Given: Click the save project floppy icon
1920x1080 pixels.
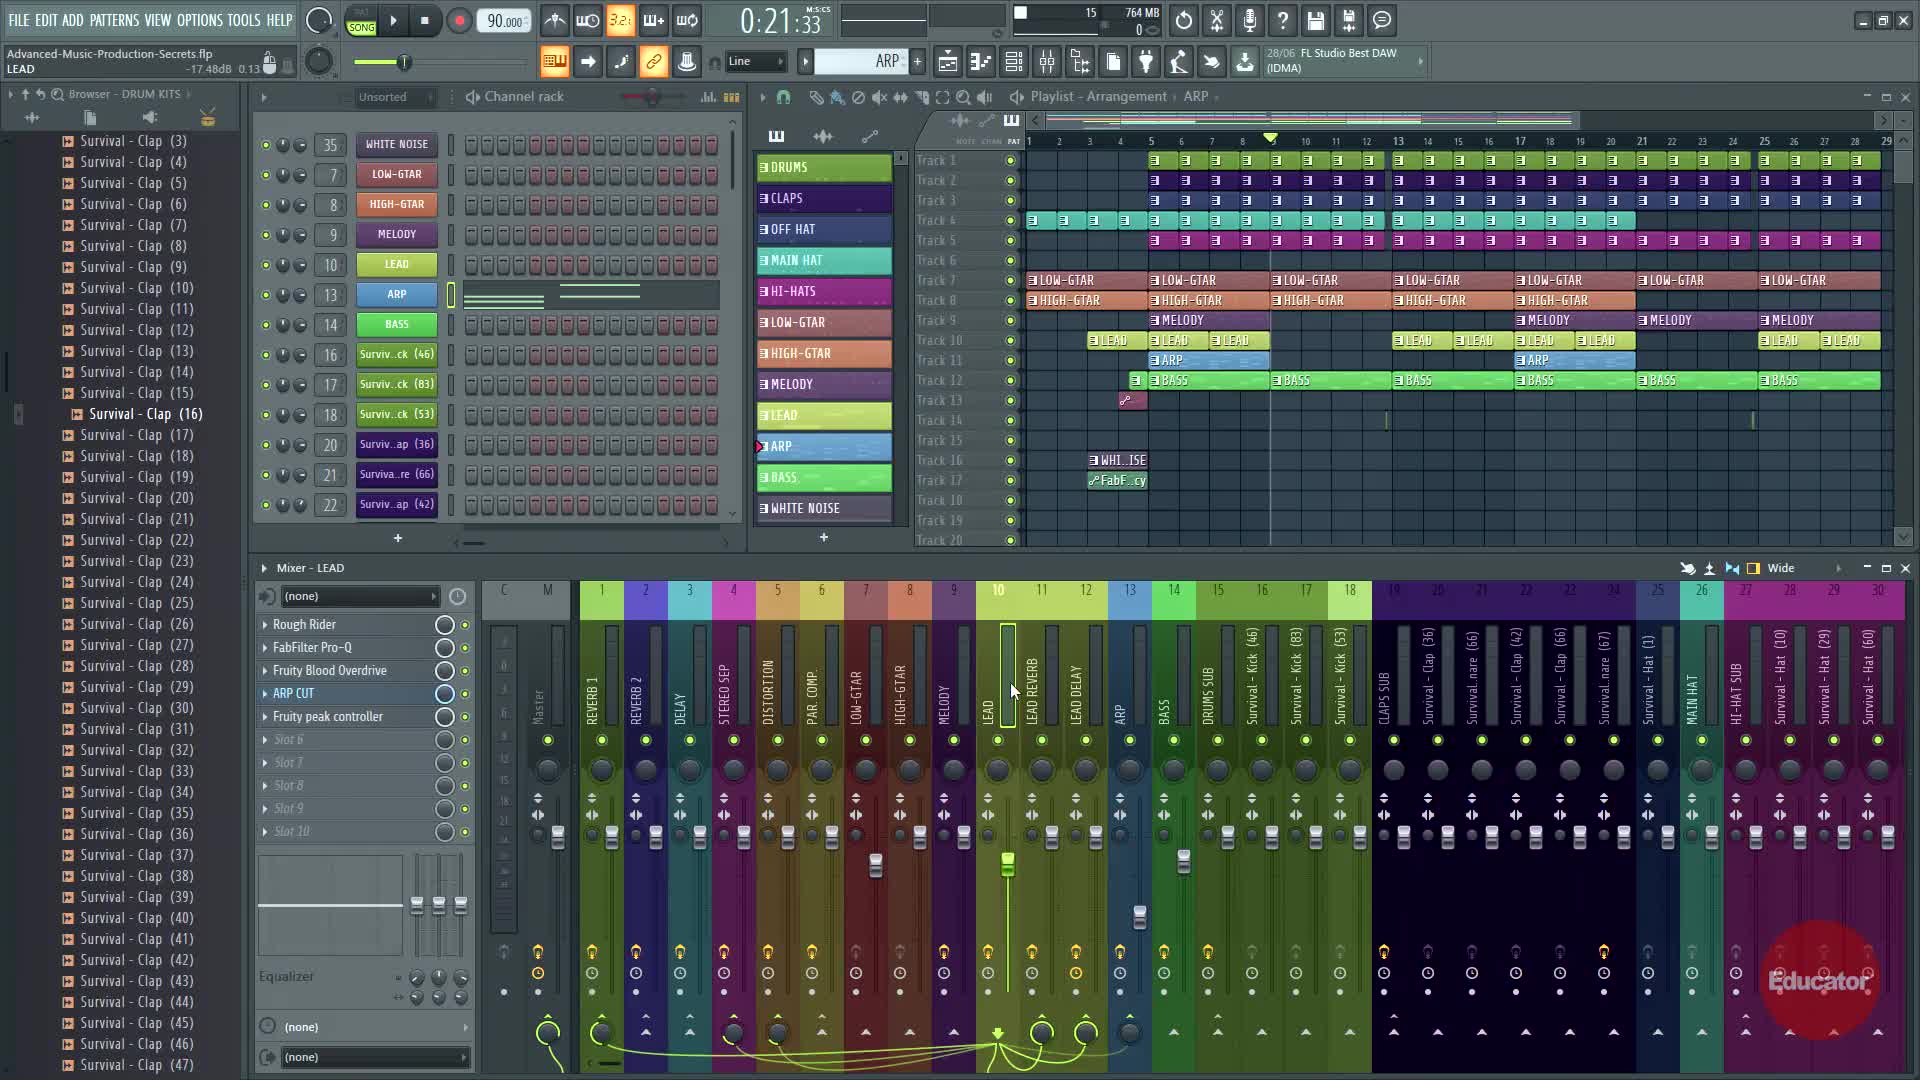Looking at the screenshot, I should (x=1316, y=21).
